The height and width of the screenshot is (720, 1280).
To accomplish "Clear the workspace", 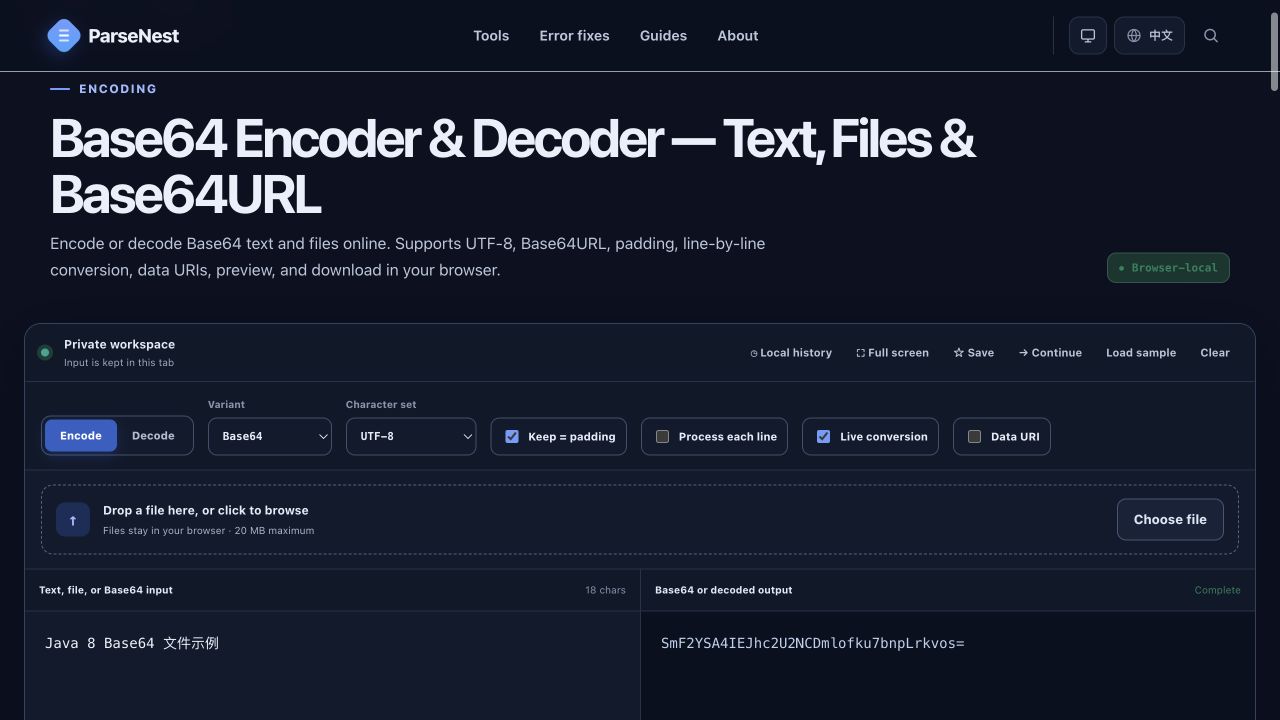I will [1215, 353].
